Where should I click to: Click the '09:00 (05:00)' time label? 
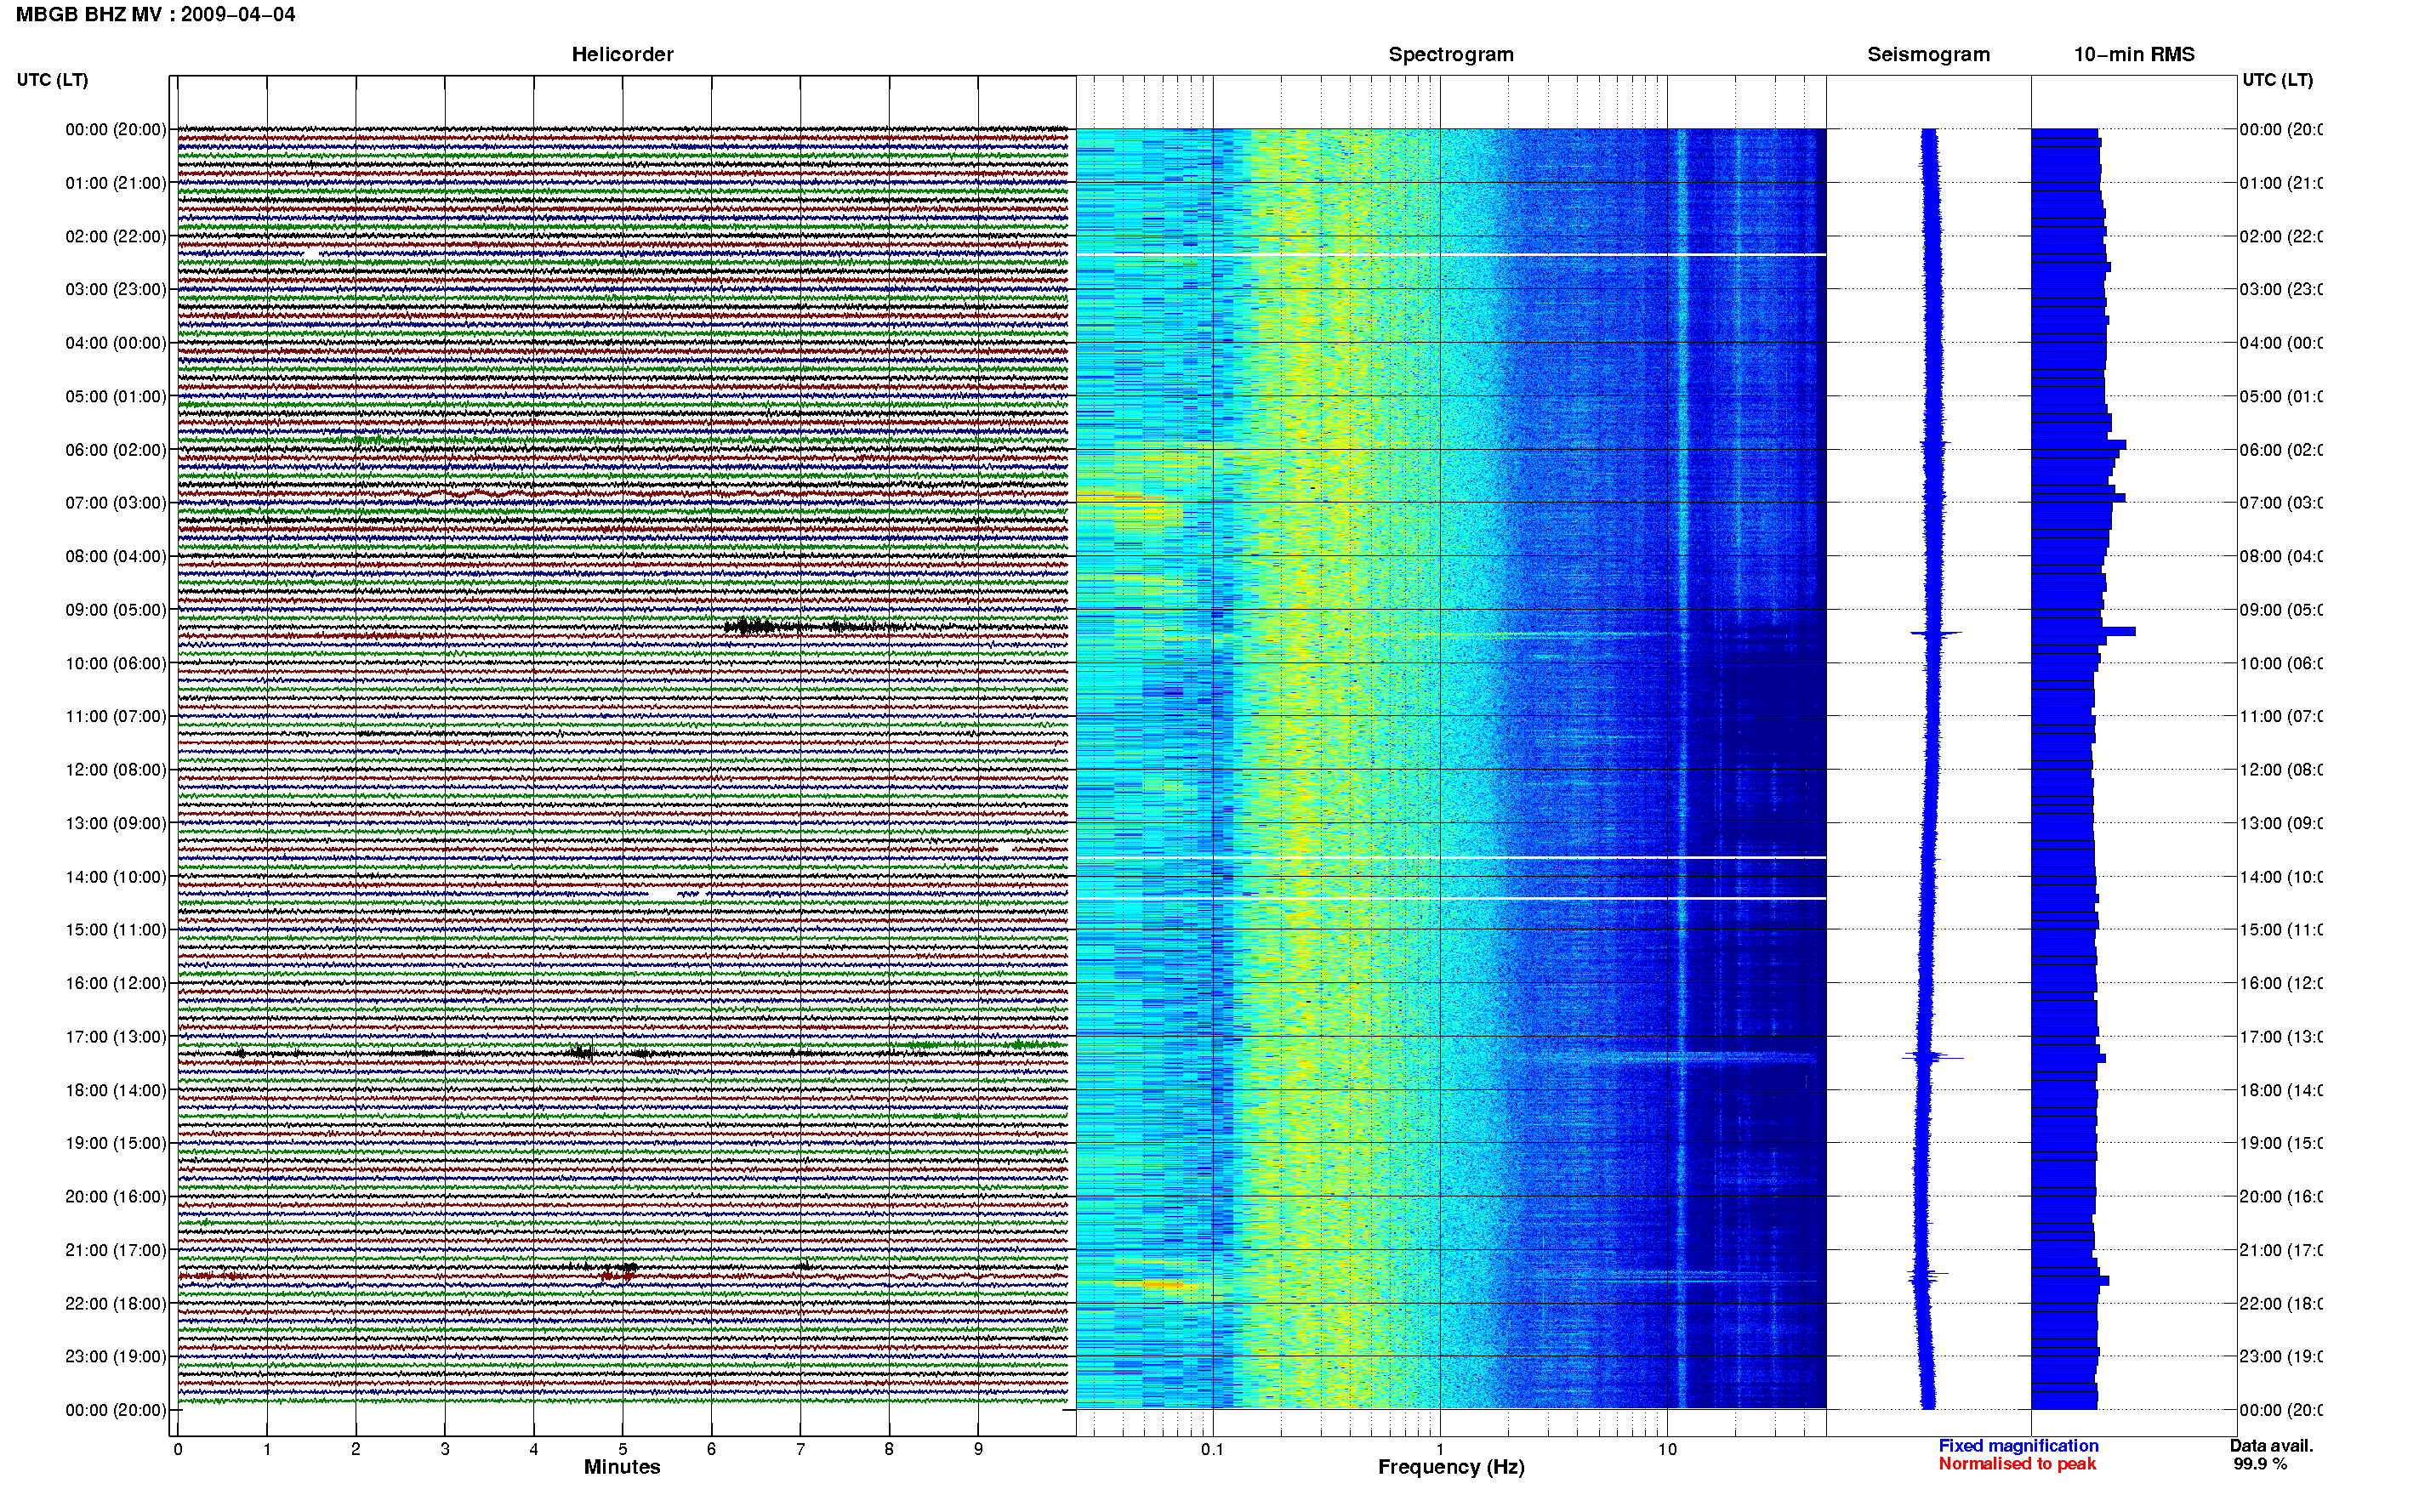click(x=116, y=610)
